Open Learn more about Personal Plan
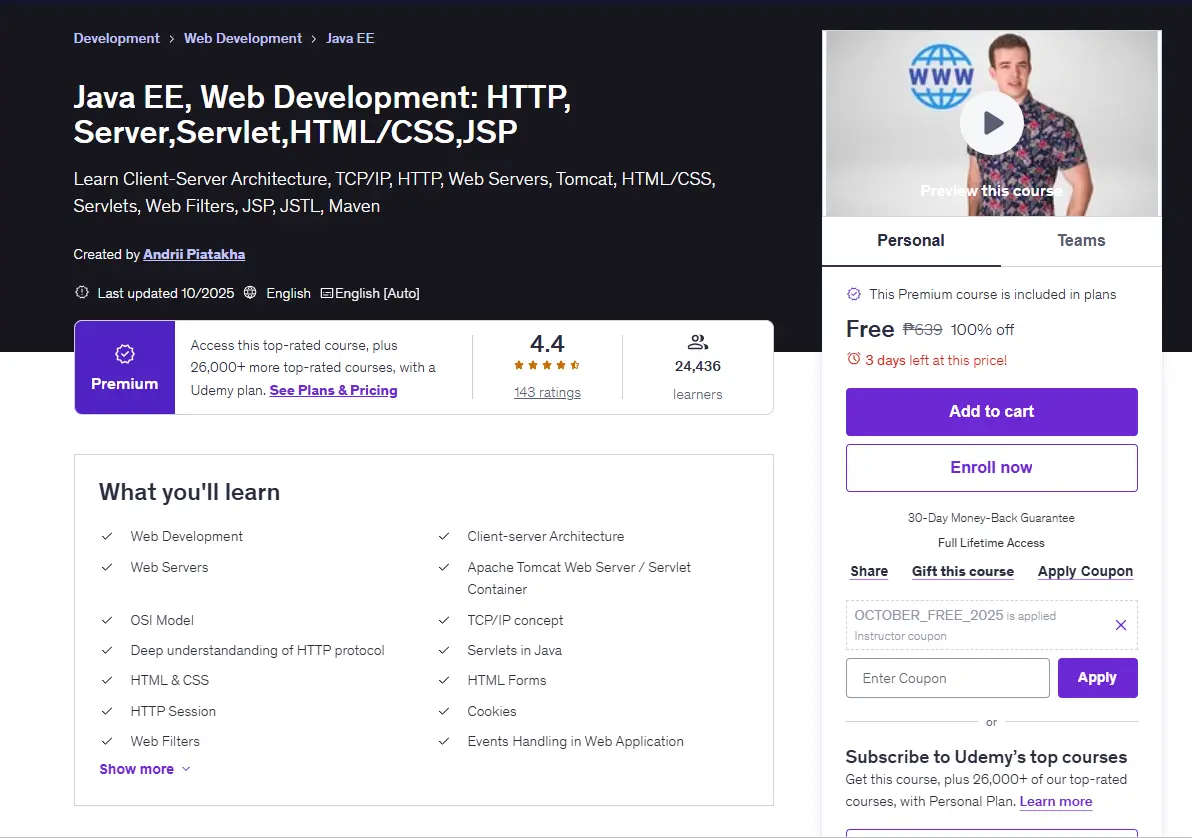This screenshot has height=838, width=1192. click(x=1055, y=801)
